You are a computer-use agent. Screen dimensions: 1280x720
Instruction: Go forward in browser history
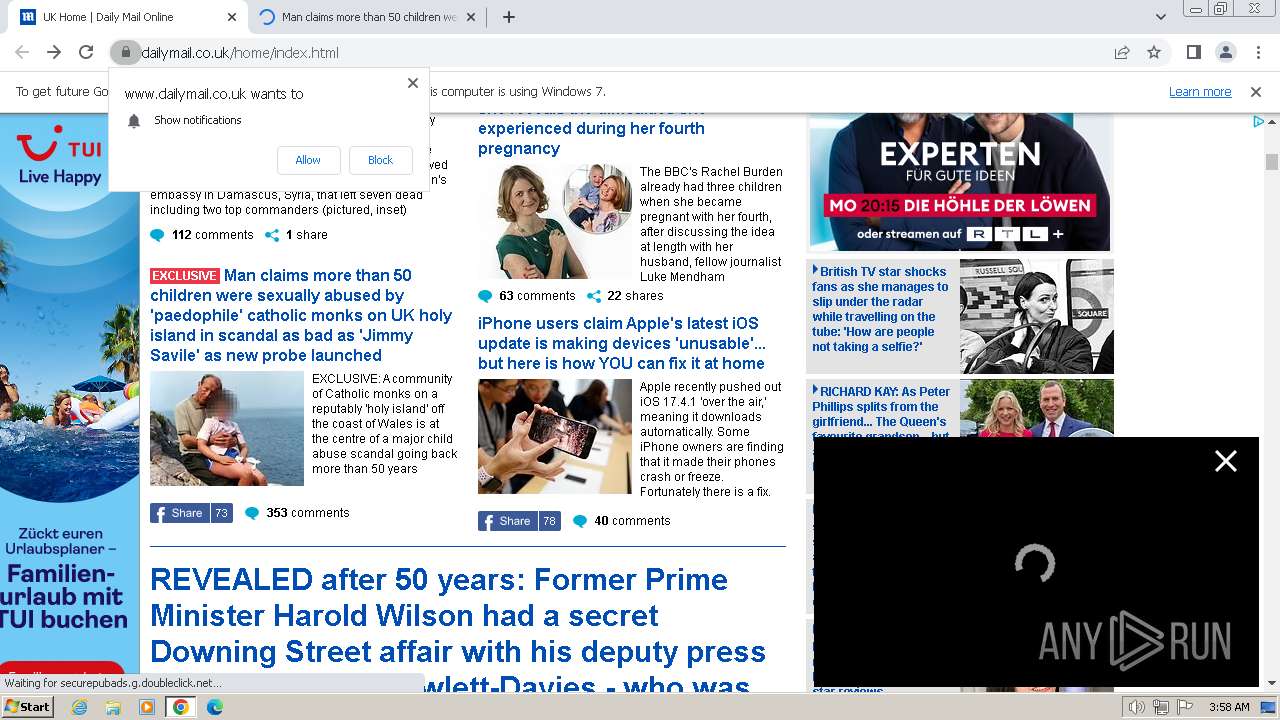pos(54,52)
